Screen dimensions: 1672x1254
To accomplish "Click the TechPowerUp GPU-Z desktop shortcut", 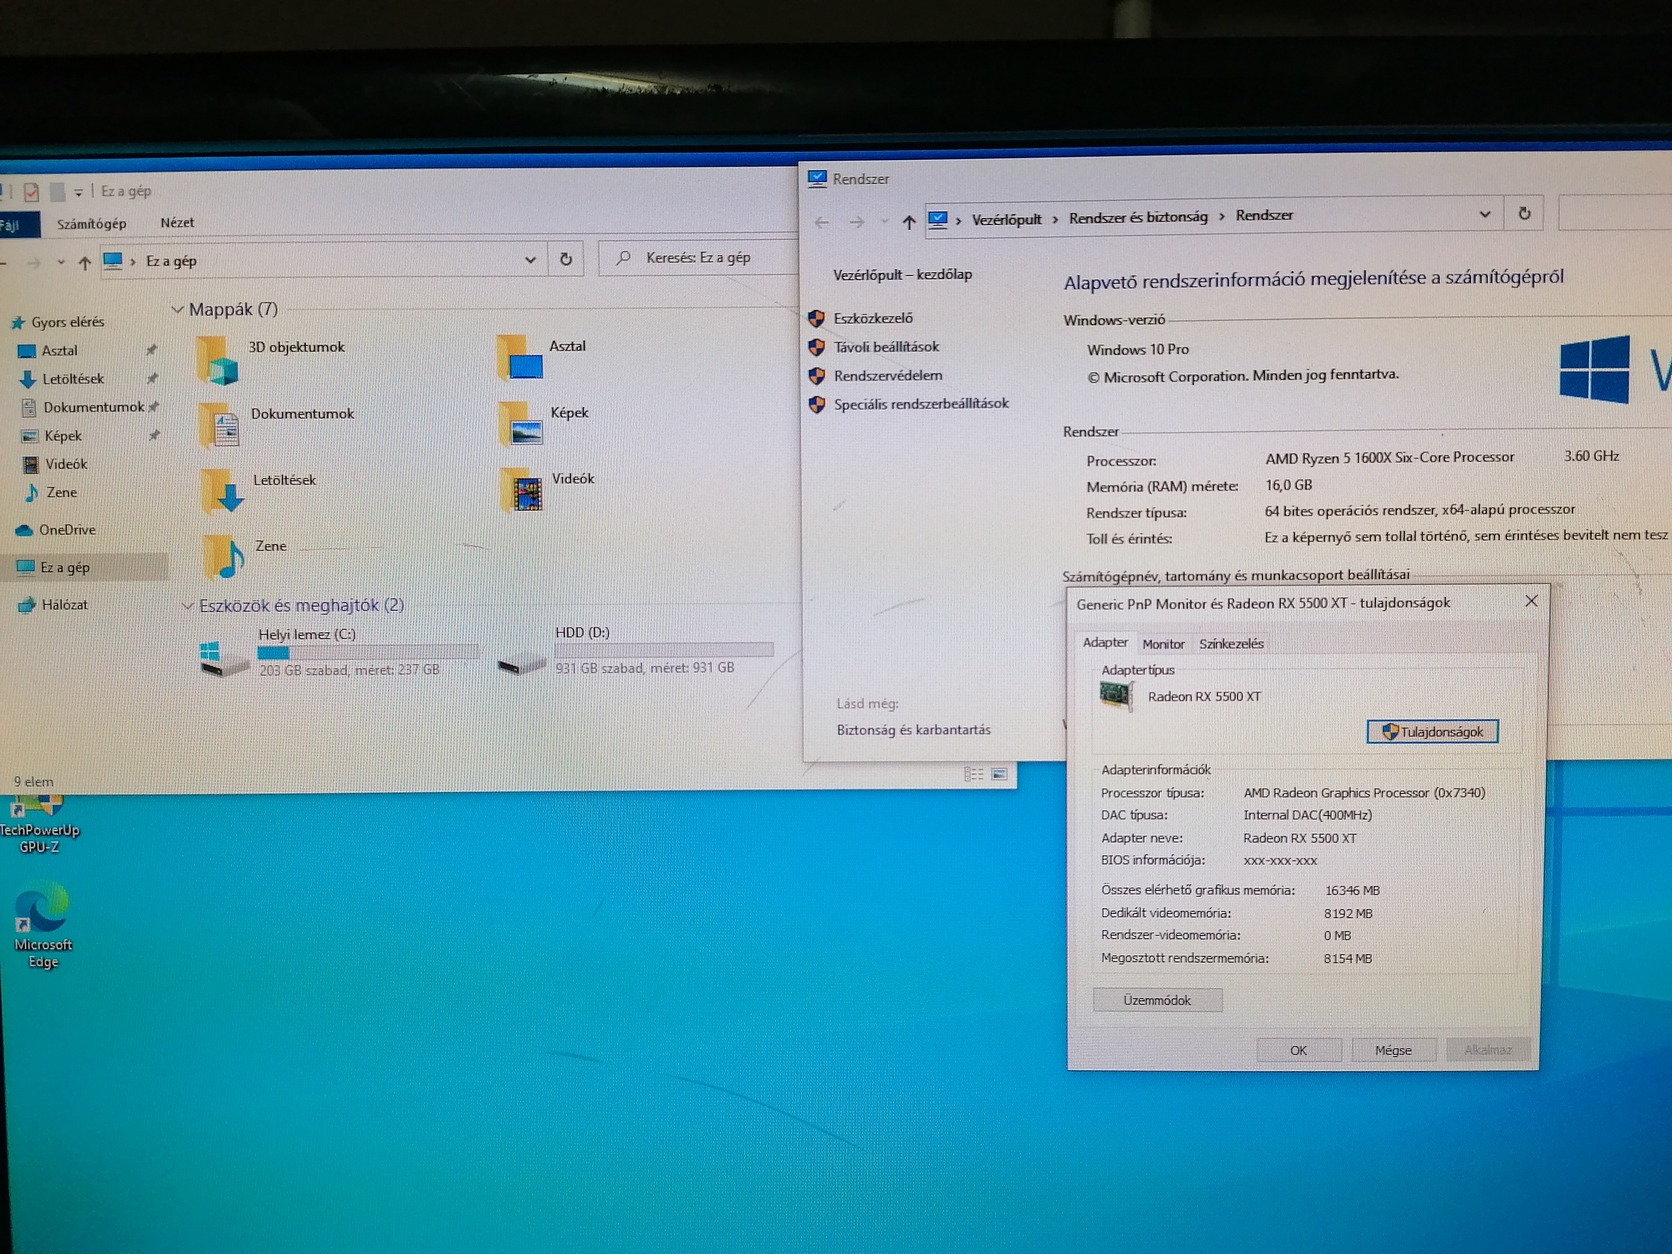I will point(38,825).
